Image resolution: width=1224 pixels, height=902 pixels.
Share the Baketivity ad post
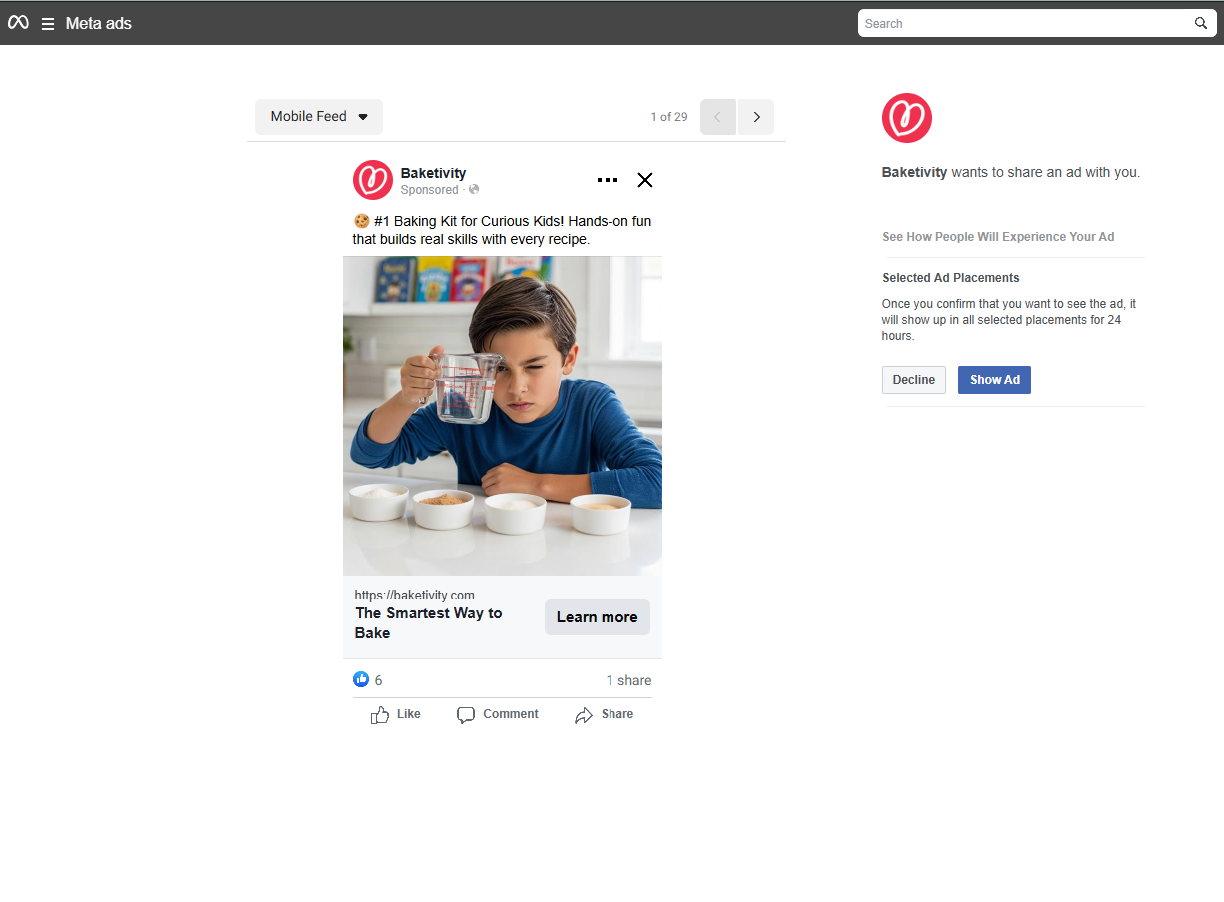604,714
